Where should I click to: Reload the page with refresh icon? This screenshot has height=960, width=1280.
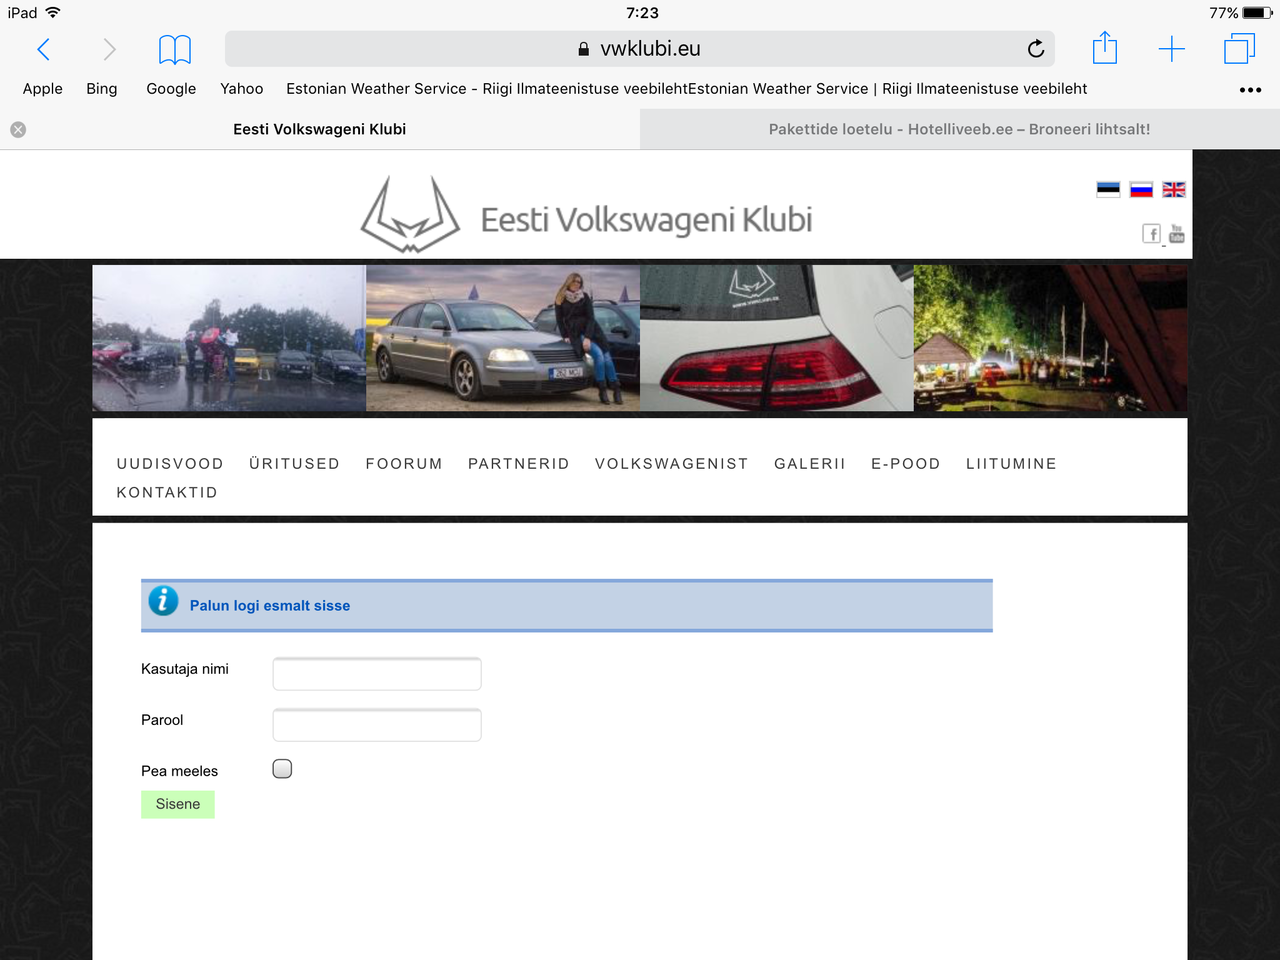(1036, 49)
